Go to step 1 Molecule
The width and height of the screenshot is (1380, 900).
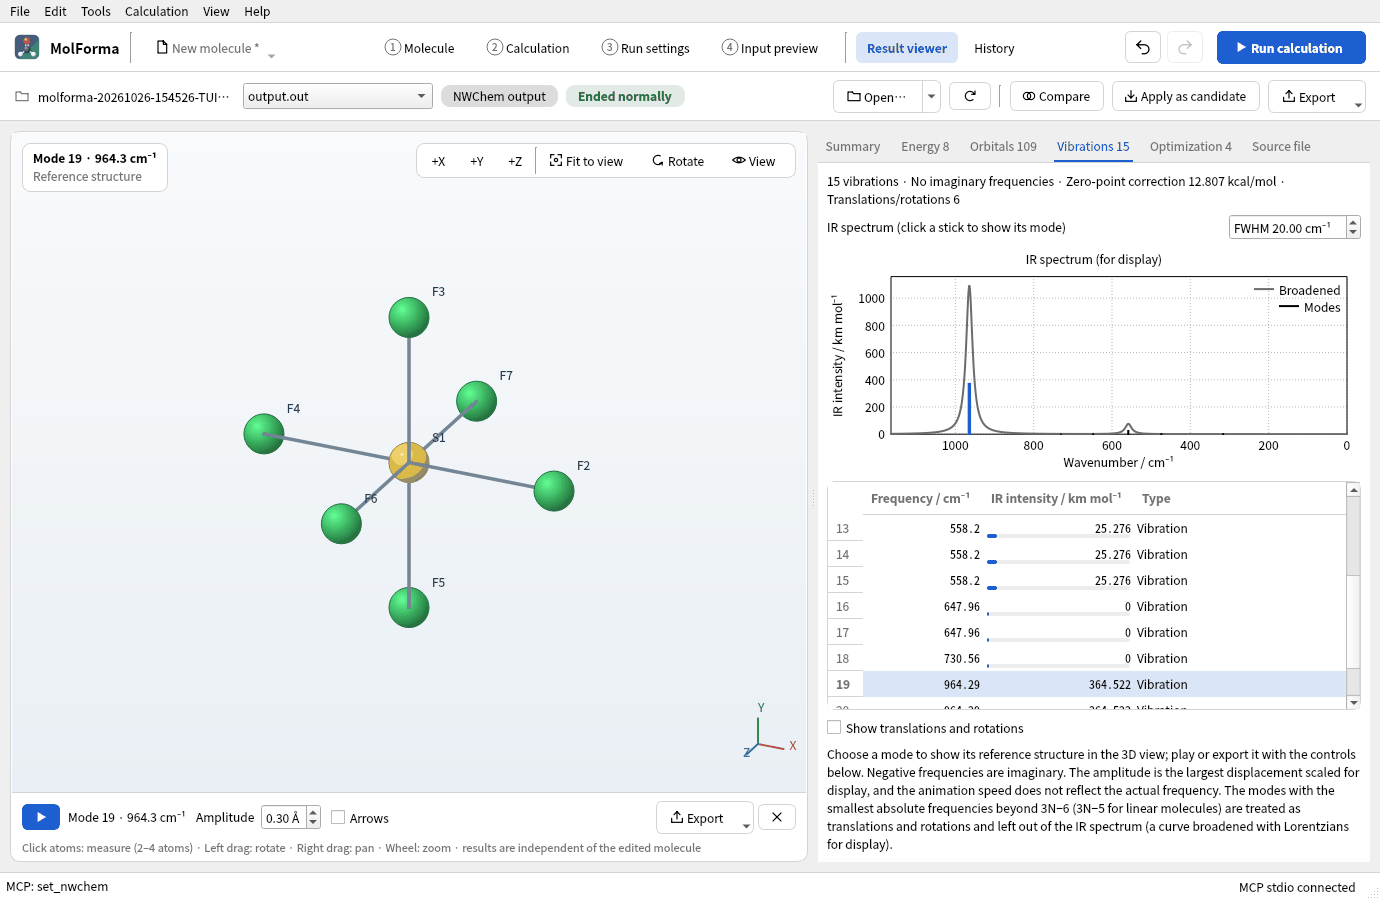tap(420, 48)
